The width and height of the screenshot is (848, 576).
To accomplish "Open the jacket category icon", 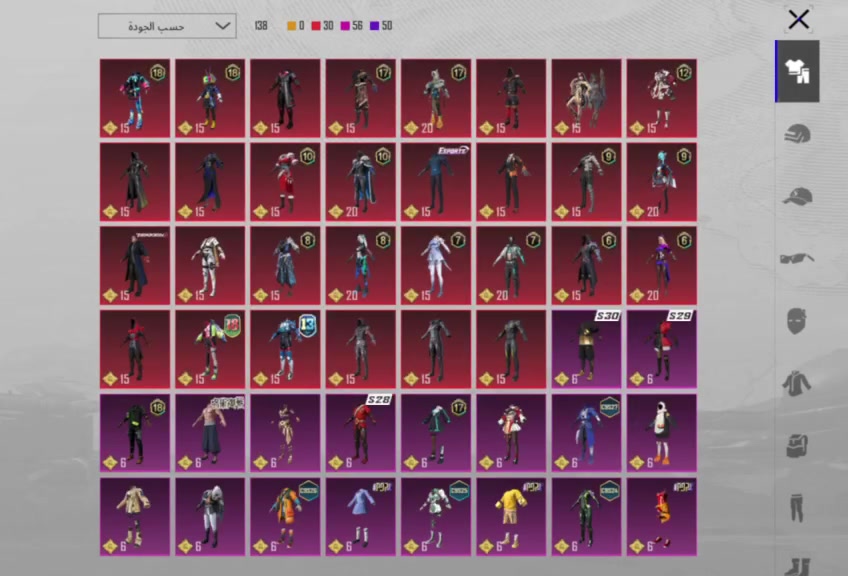I will [796, 383].
